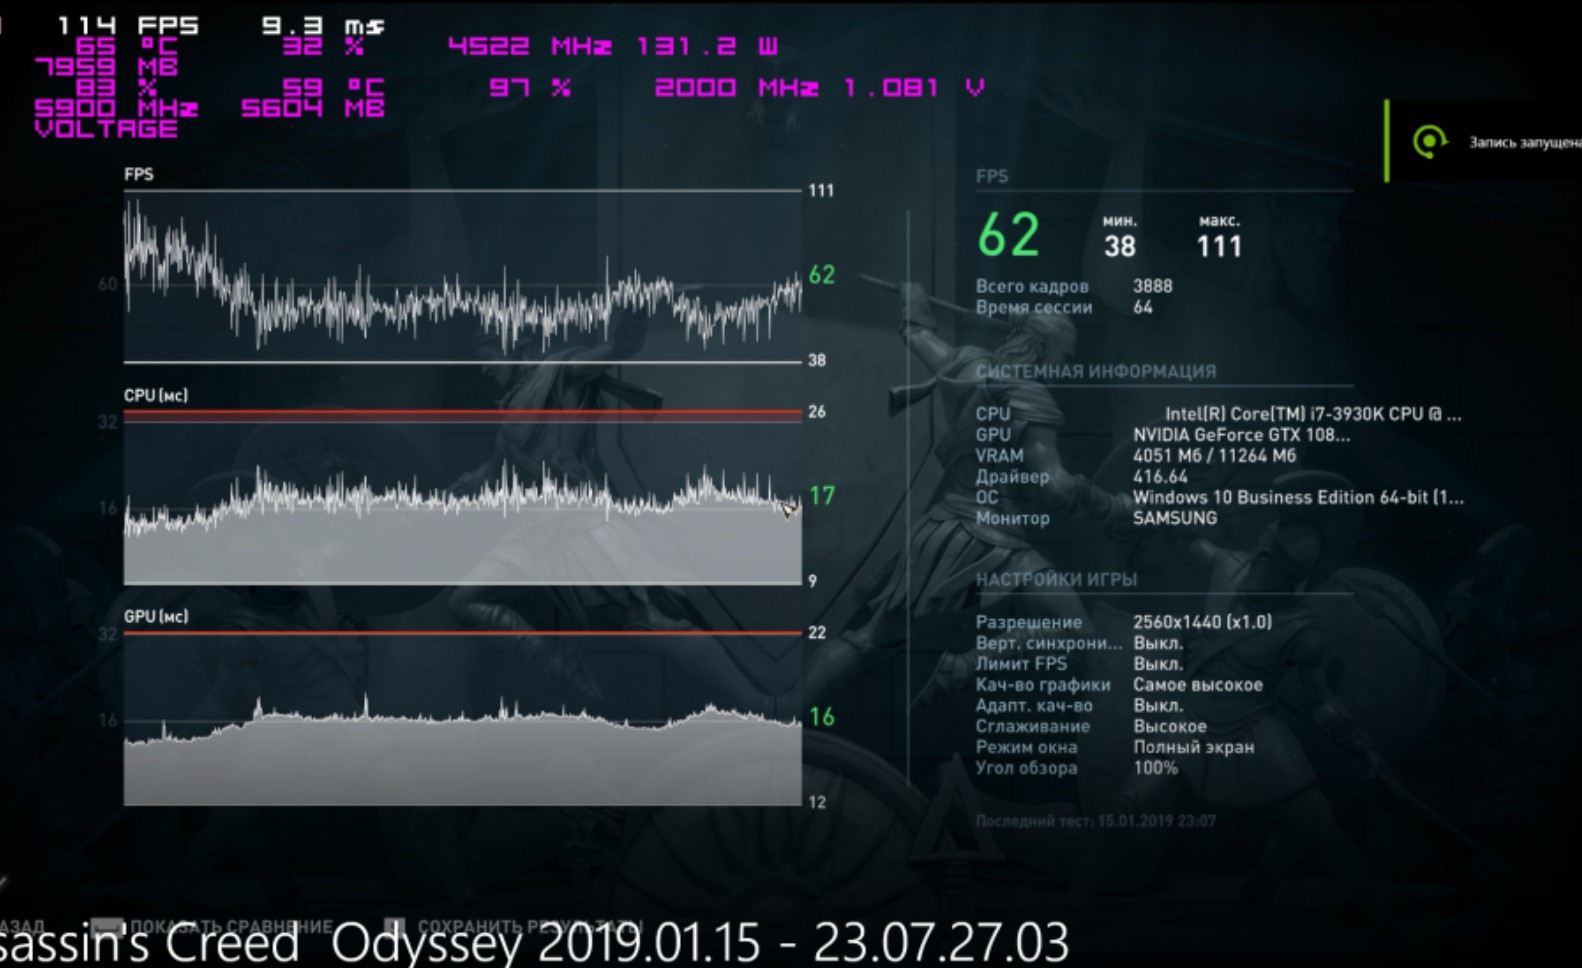
Task: Click the Запись запущена notification text
Action: [1523, 143]
